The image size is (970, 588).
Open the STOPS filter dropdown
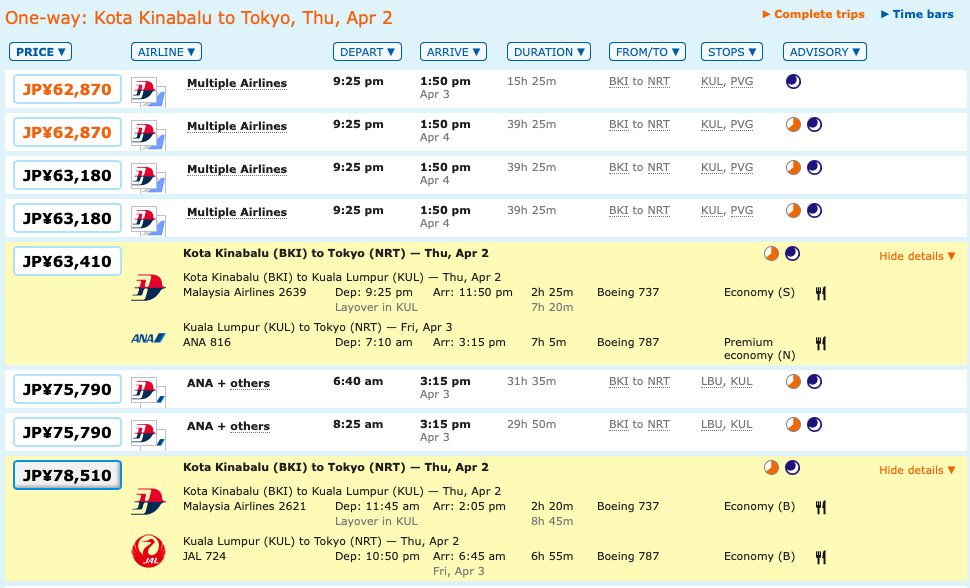click(x=732, y=52)
